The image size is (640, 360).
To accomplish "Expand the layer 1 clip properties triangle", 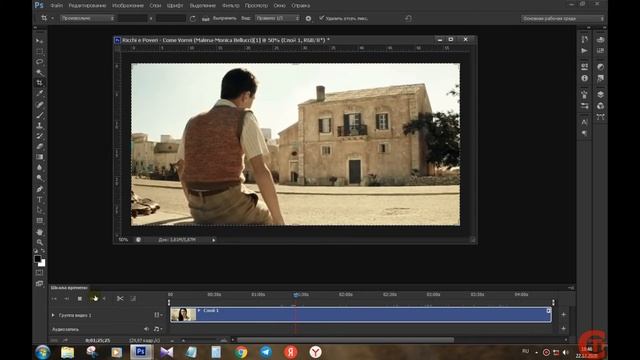I will (199, 311).
